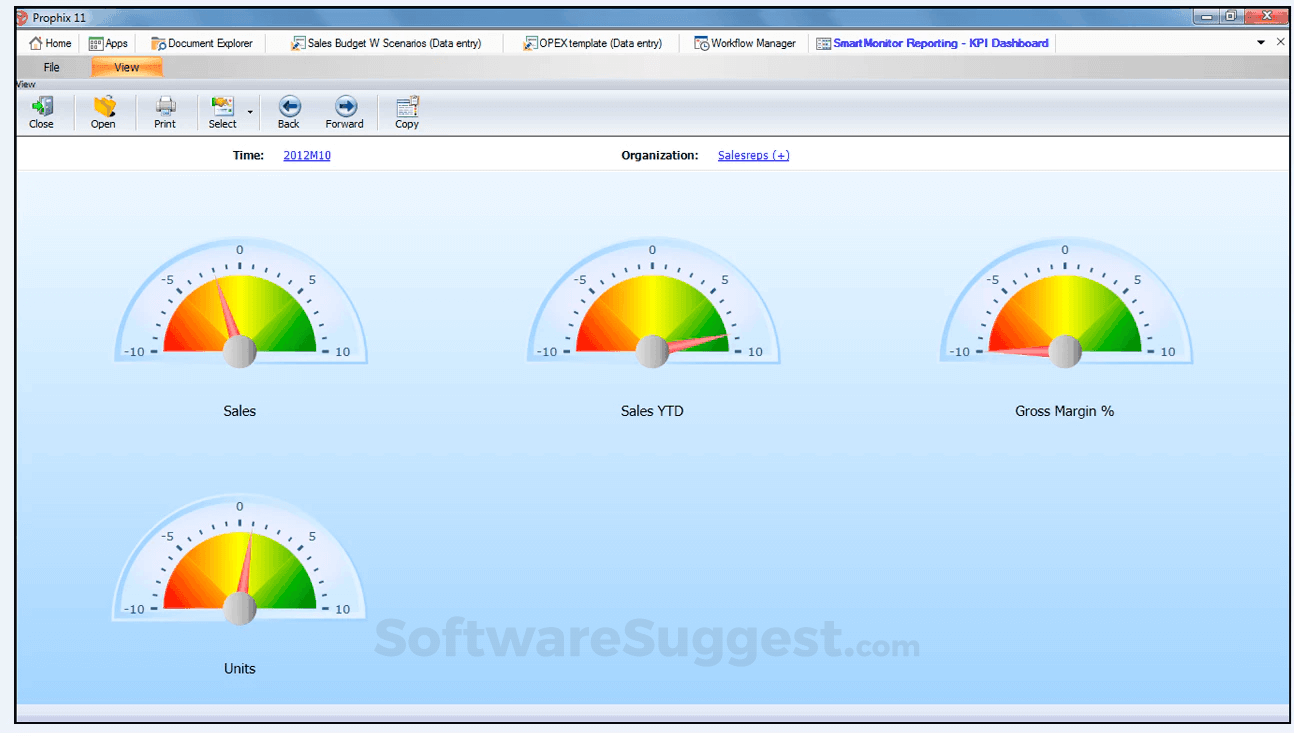Close the view with the Close door icon
The height and width of the screenshot is (736, 1294).
pos(41,111)
